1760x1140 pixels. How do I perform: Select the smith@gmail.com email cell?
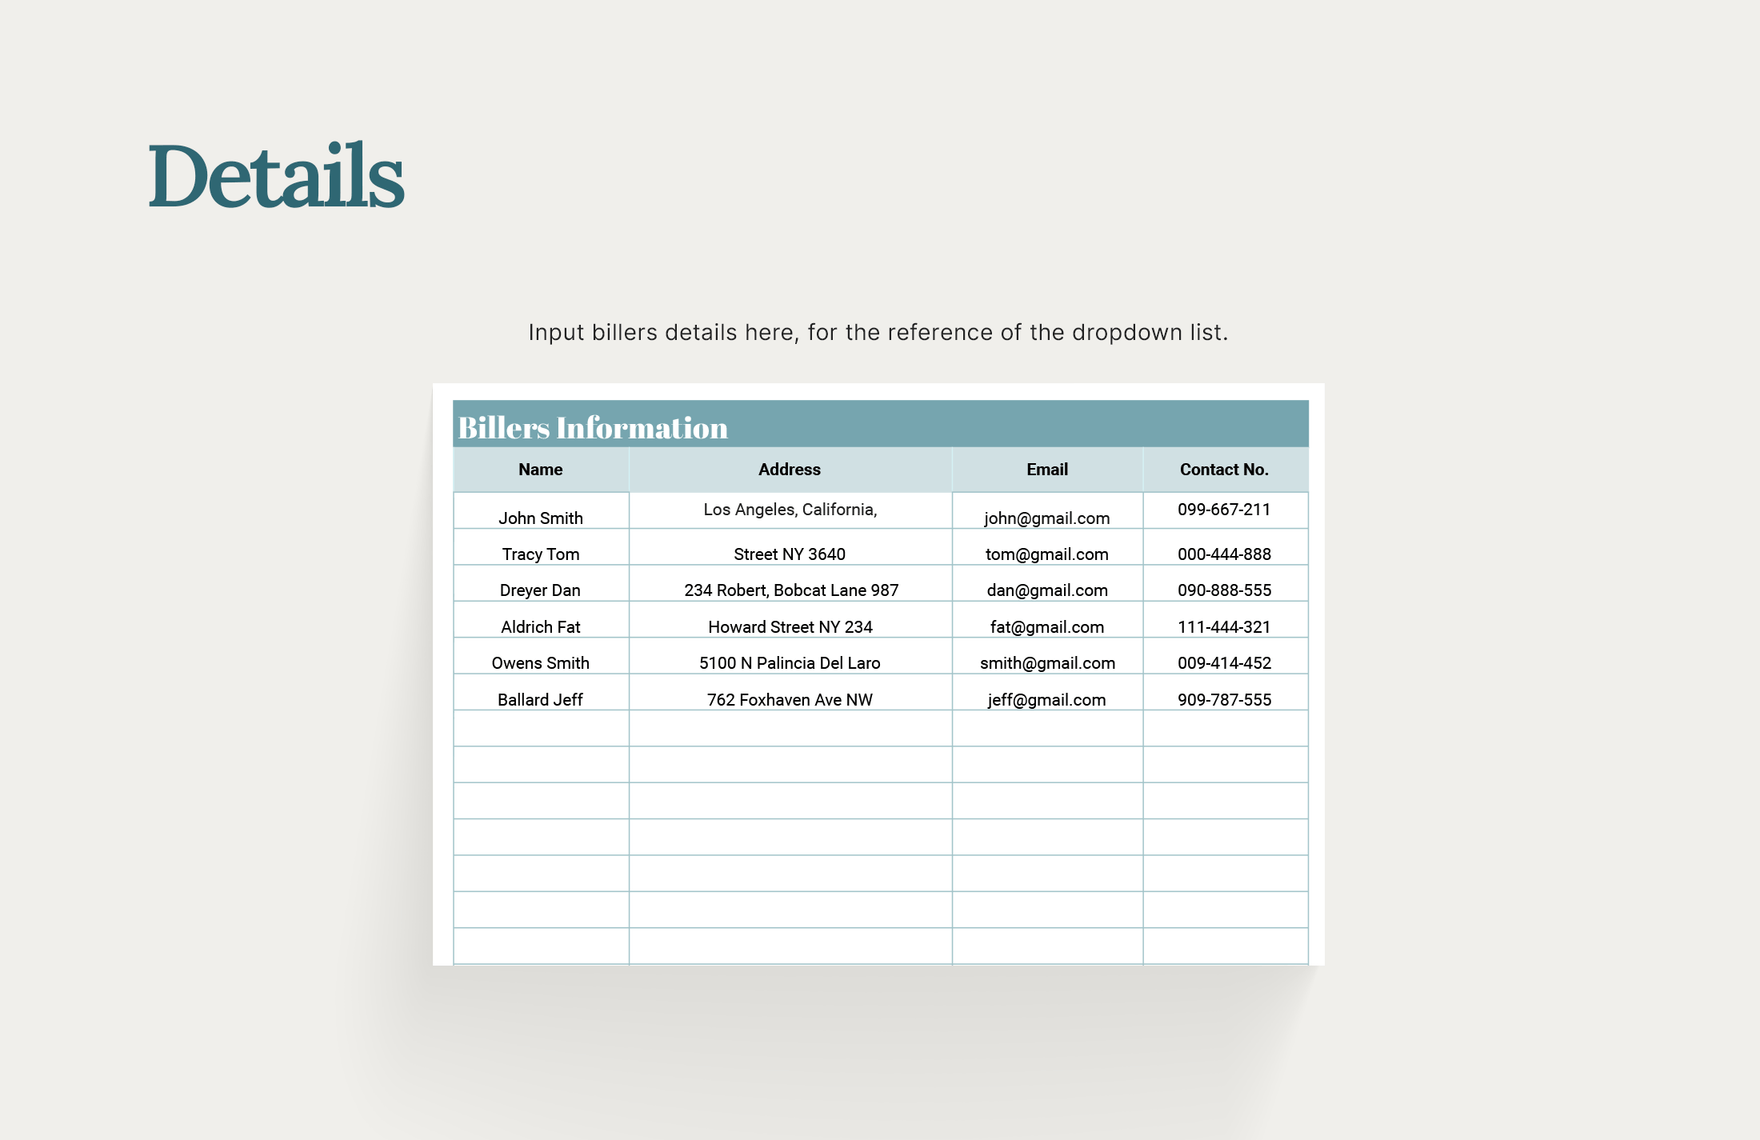[x=1047, y=656]
